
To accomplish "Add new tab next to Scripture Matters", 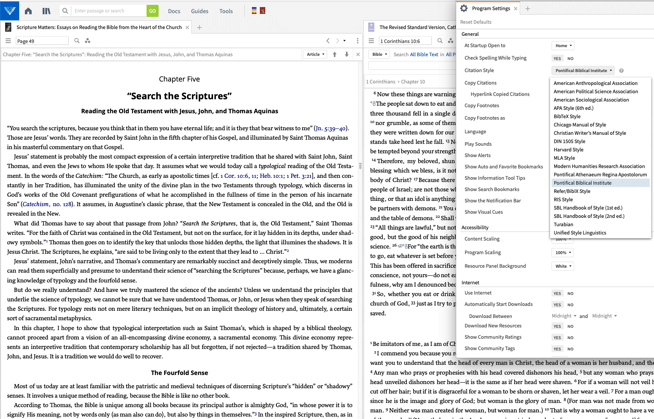I will coord(199,28).
